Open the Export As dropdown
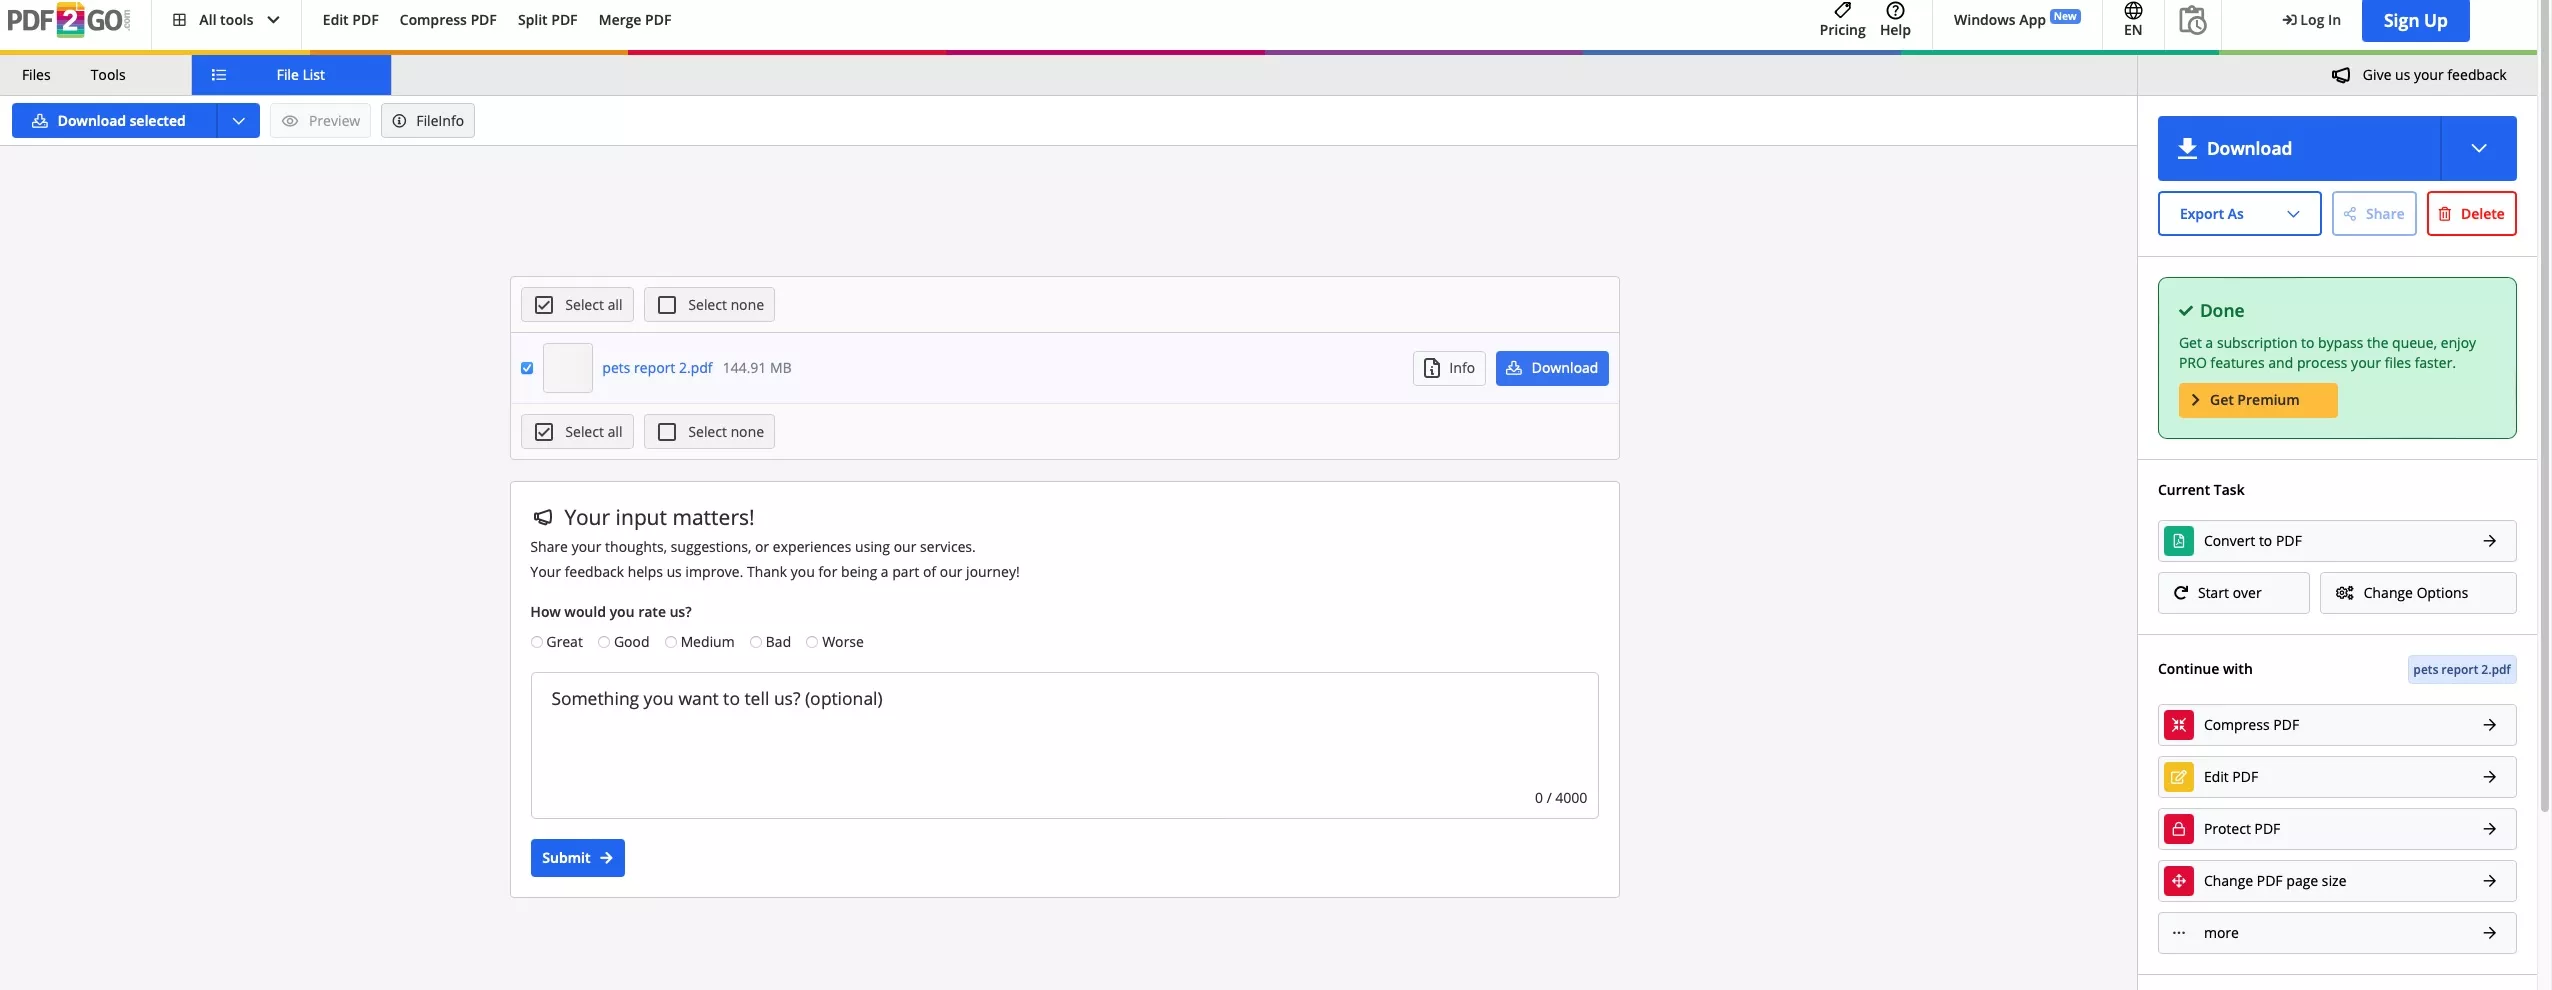The image size is (2552, 990). 2238,214
